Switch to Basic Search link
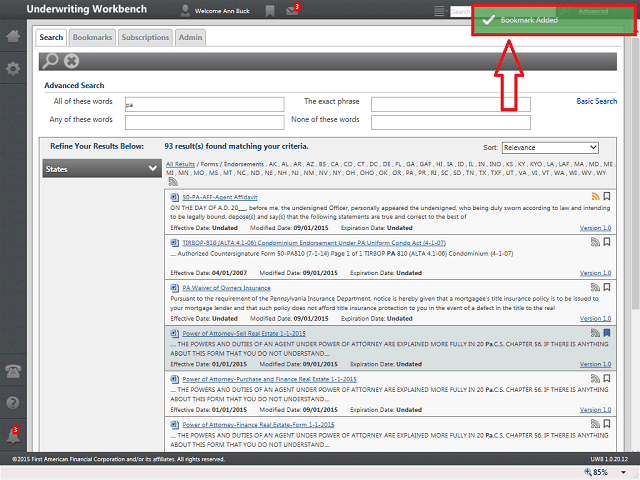 point(596,101)
